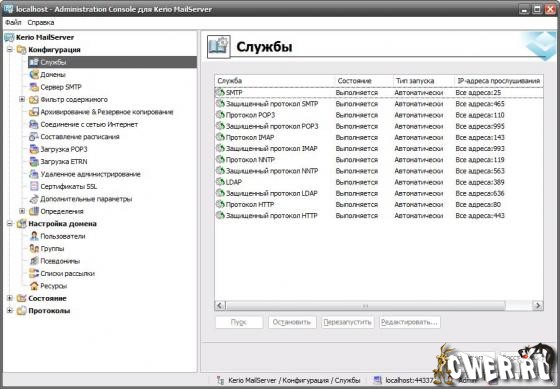The width and height of the screenshot is (560, 389).
Task: Select the Защищенный протокол POP3 row
Action: click(379, 126)
